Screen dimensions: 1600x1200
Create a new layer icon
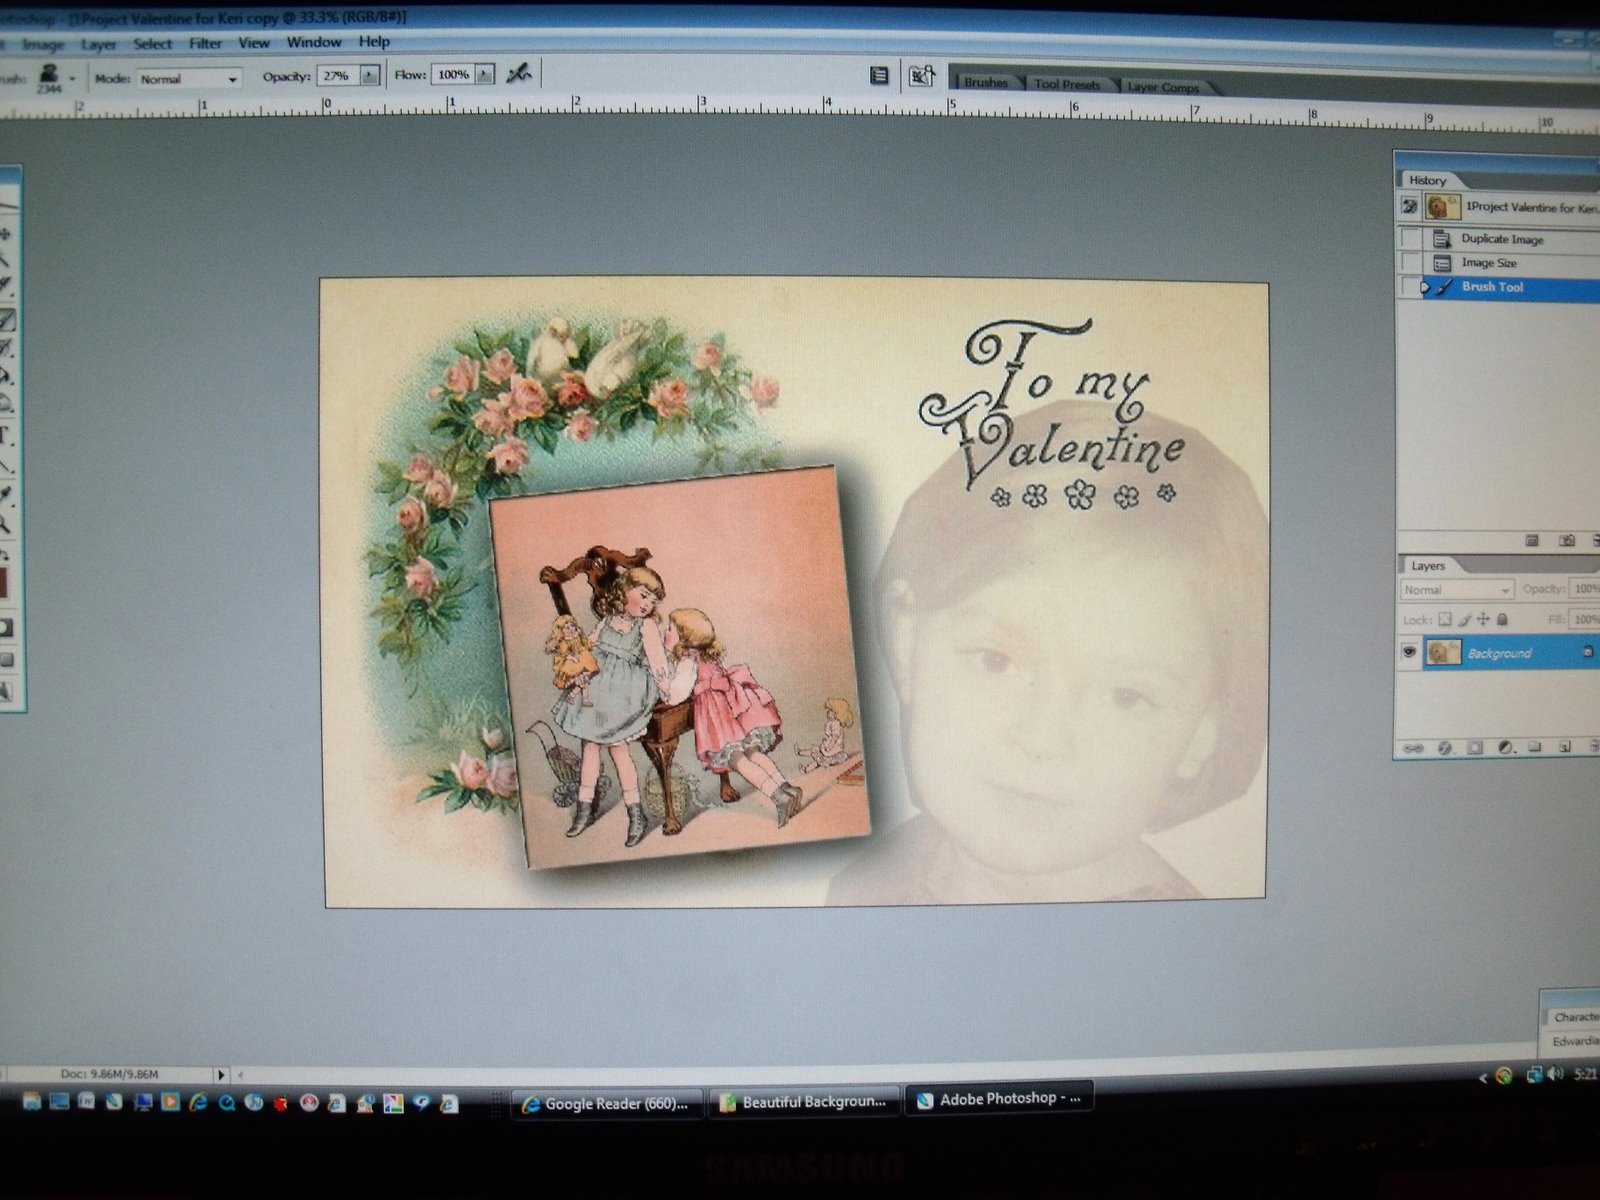click(x=1565, y=747)
